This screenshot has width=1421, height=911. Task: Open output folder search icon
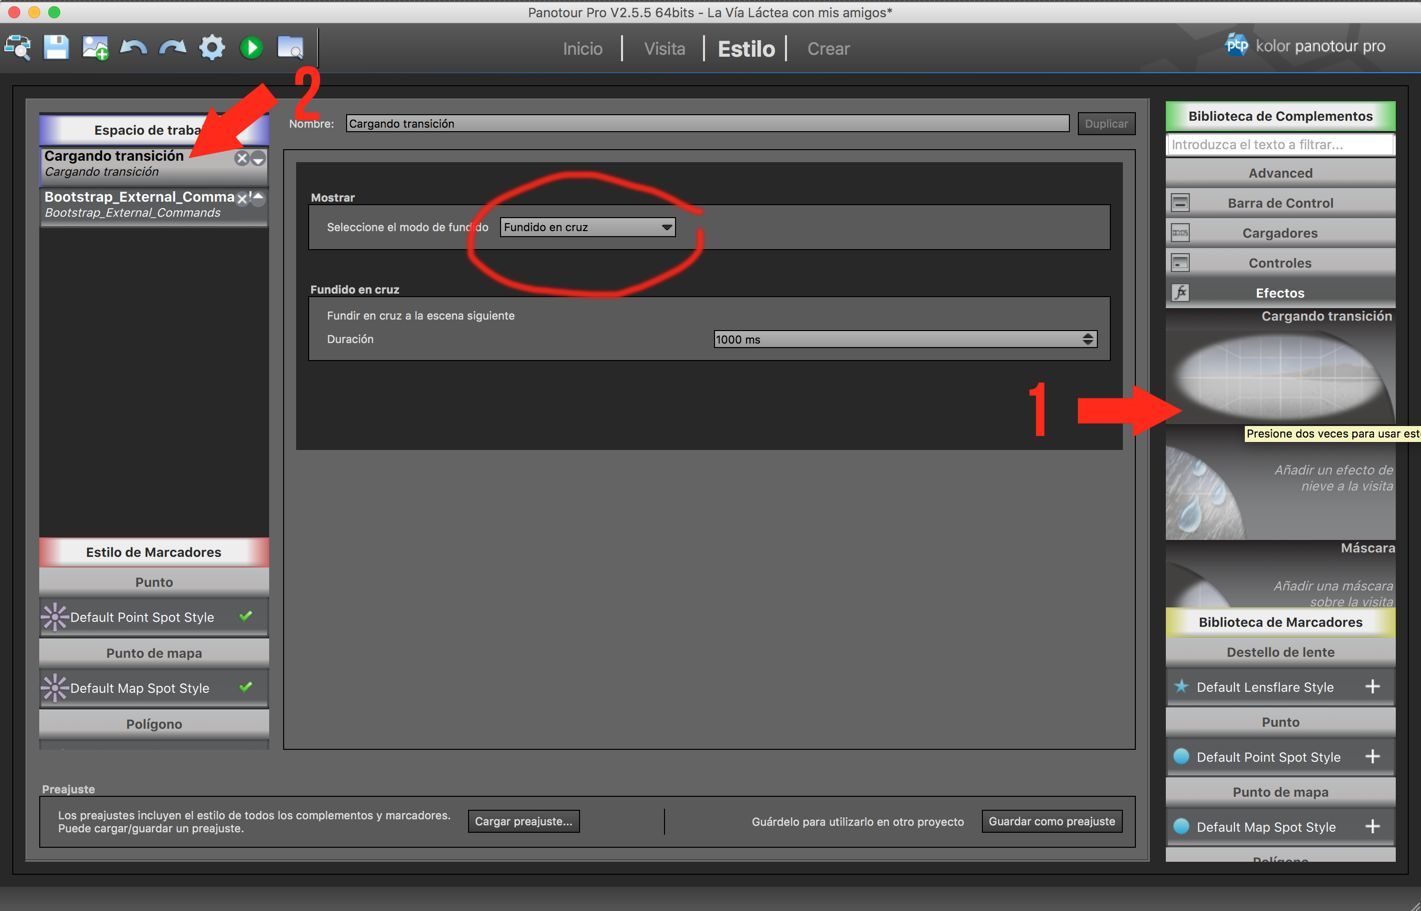[290, 47]
